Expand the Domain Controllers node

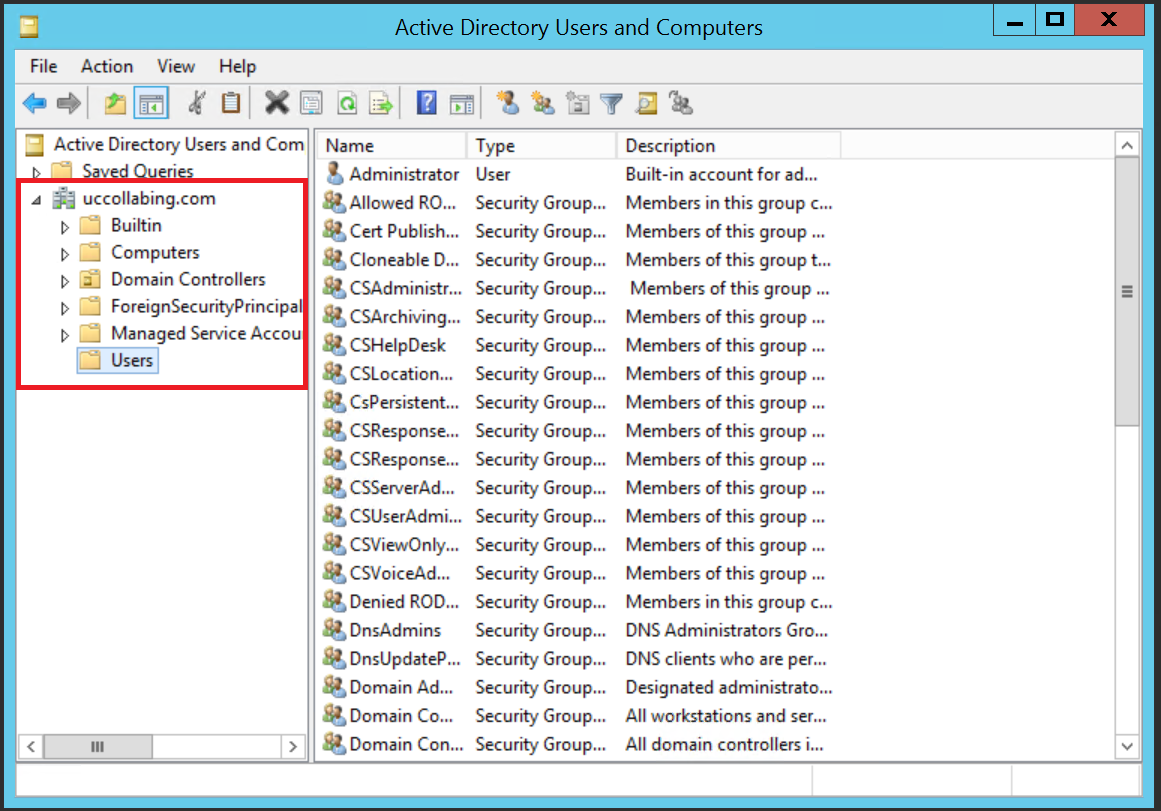pyautogui.click(x=64, y=281)
